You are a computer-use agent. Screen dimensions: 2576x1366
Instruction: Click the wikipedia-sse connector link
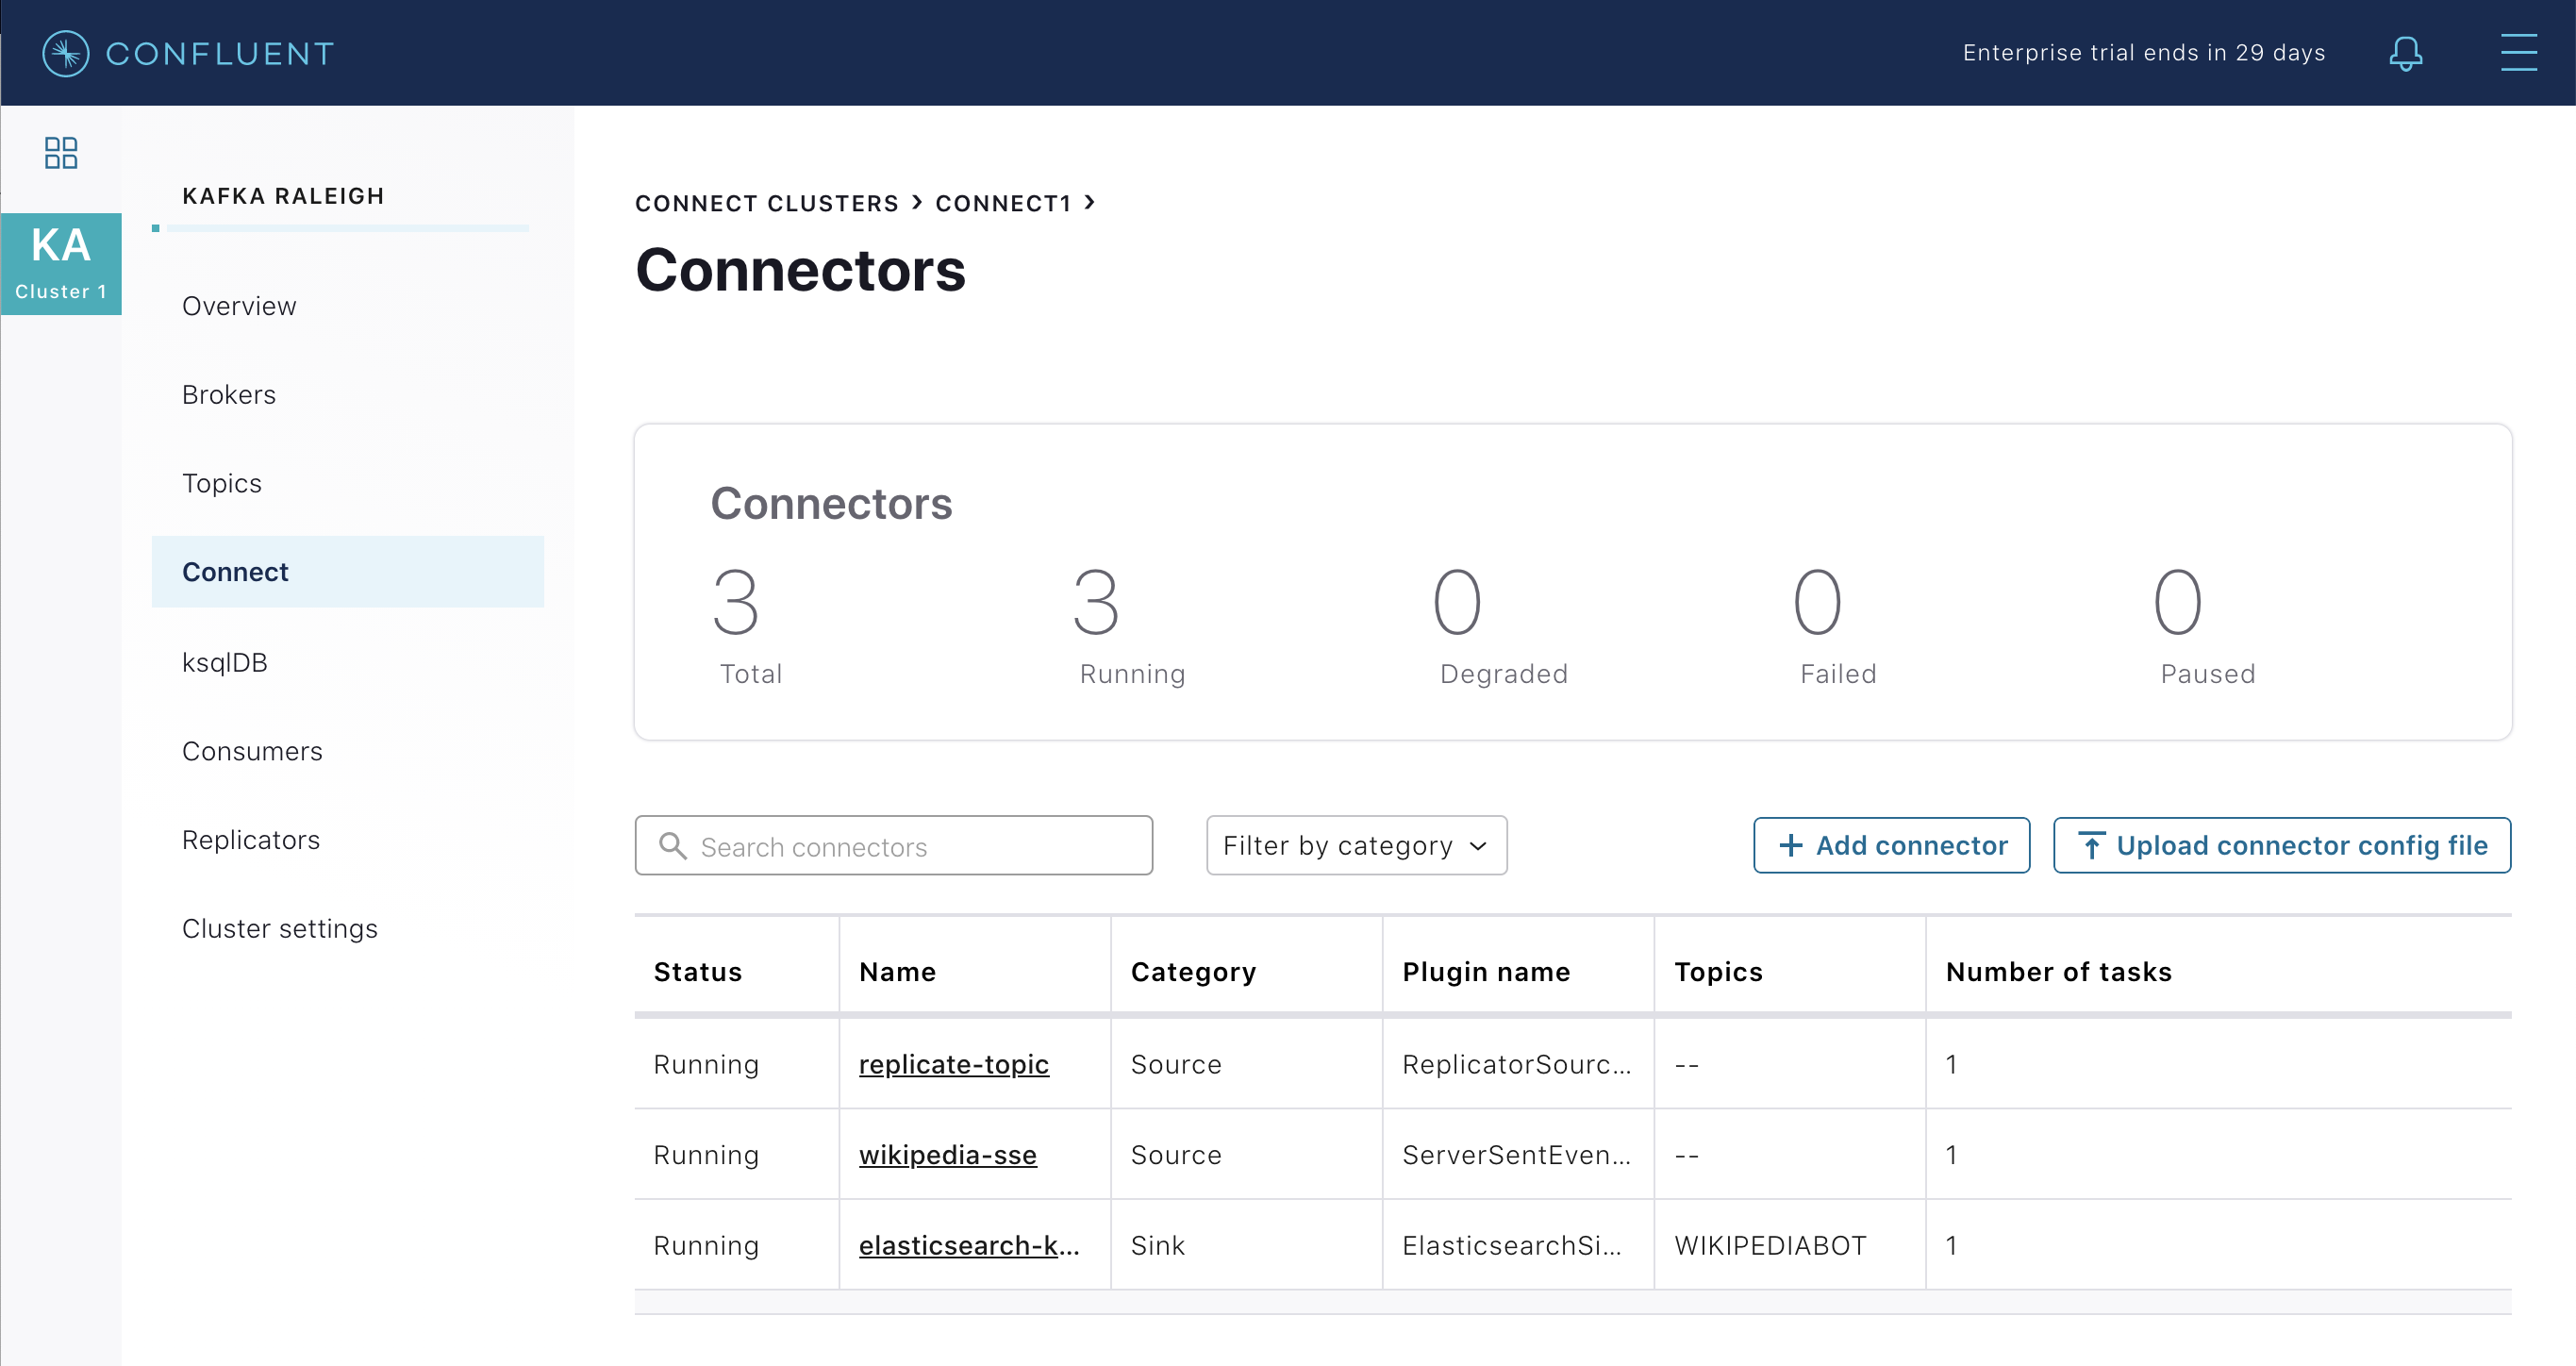pos(947,1157)
